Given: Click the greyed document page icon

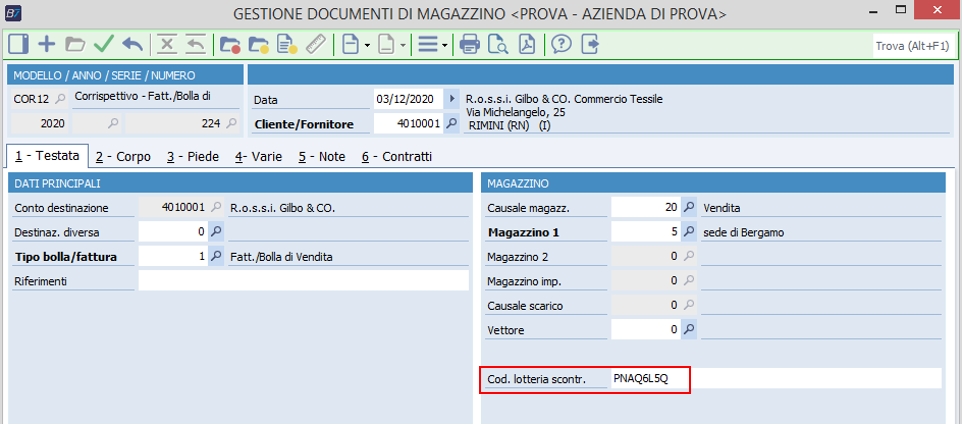Looking at the screenshot, I should (x=386, y=45).
